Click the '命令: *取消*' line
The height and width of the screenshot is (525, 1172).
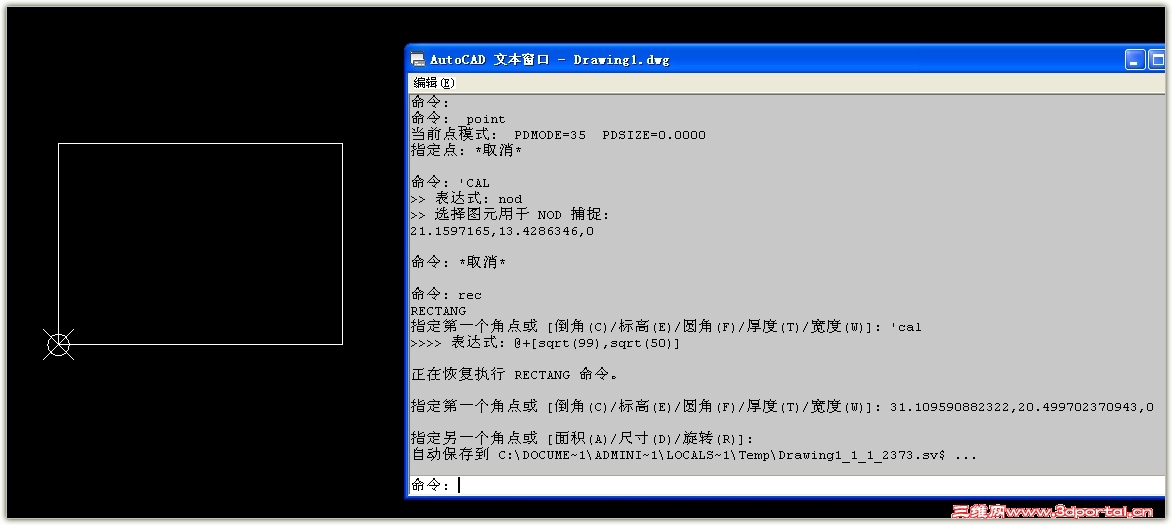point(458,262)
